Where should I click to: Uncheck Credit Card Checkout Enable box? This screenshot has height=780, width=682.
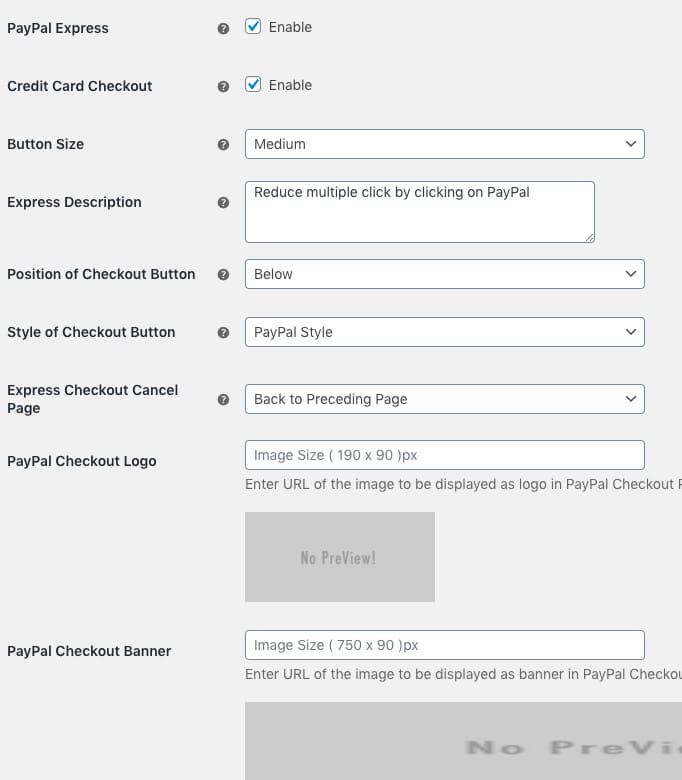coord(253,85)
